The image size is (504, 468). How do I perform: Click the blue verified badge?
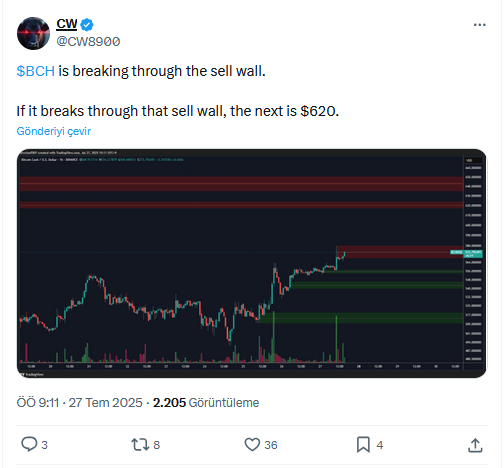pyautogui.click(x=87, y=24)
